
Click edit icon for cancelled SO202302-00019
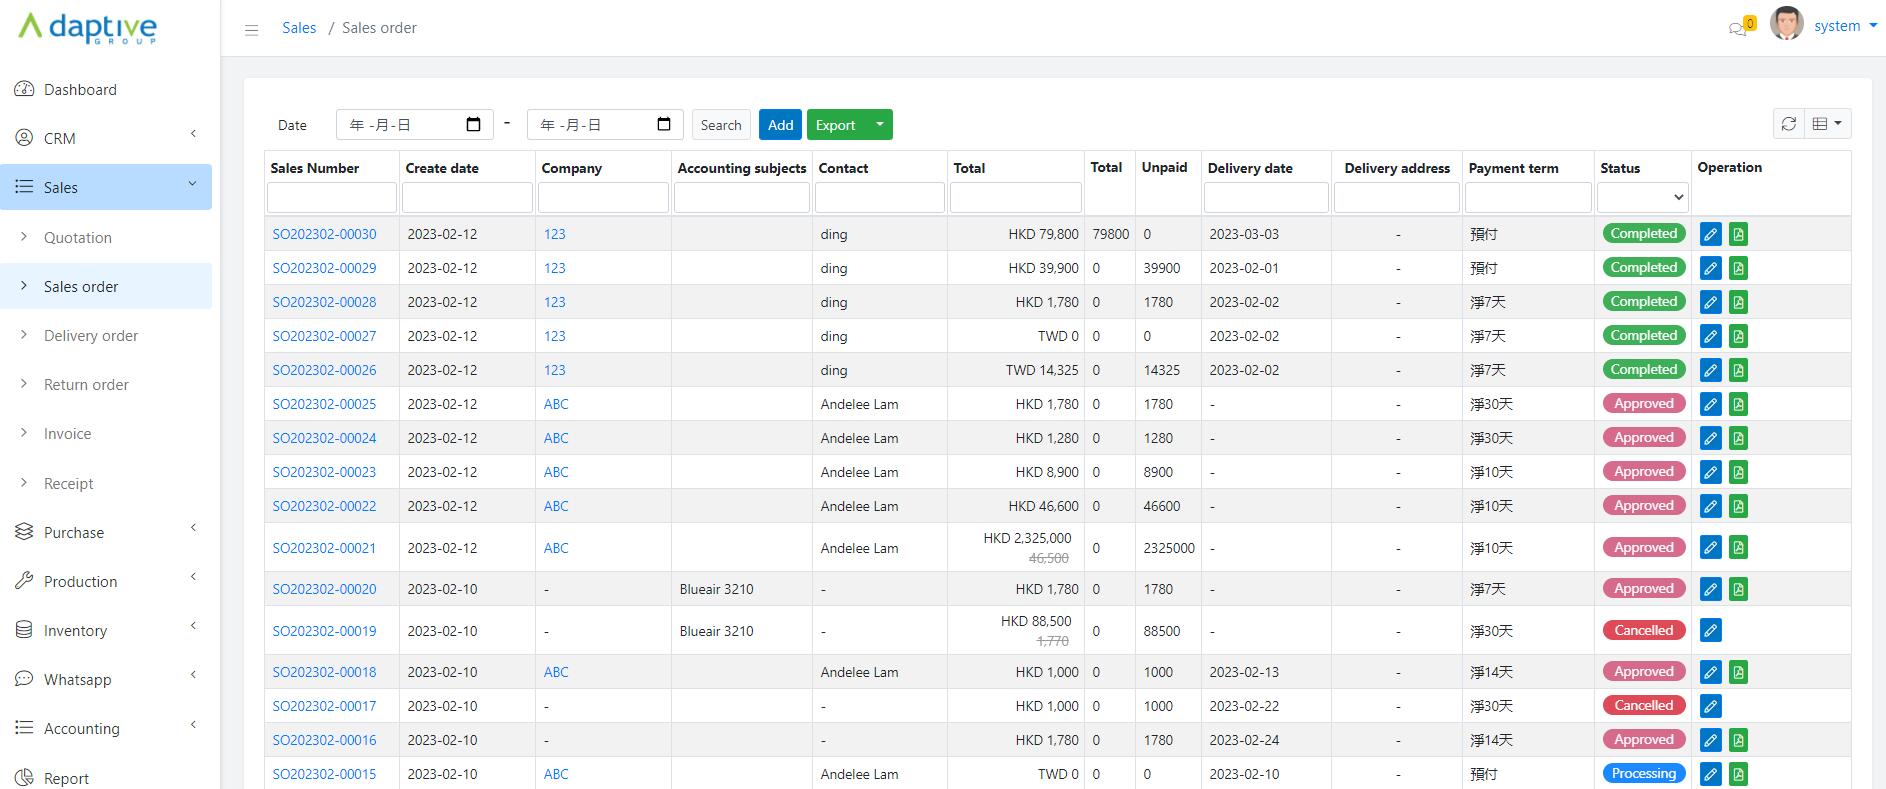[1710, 631]
